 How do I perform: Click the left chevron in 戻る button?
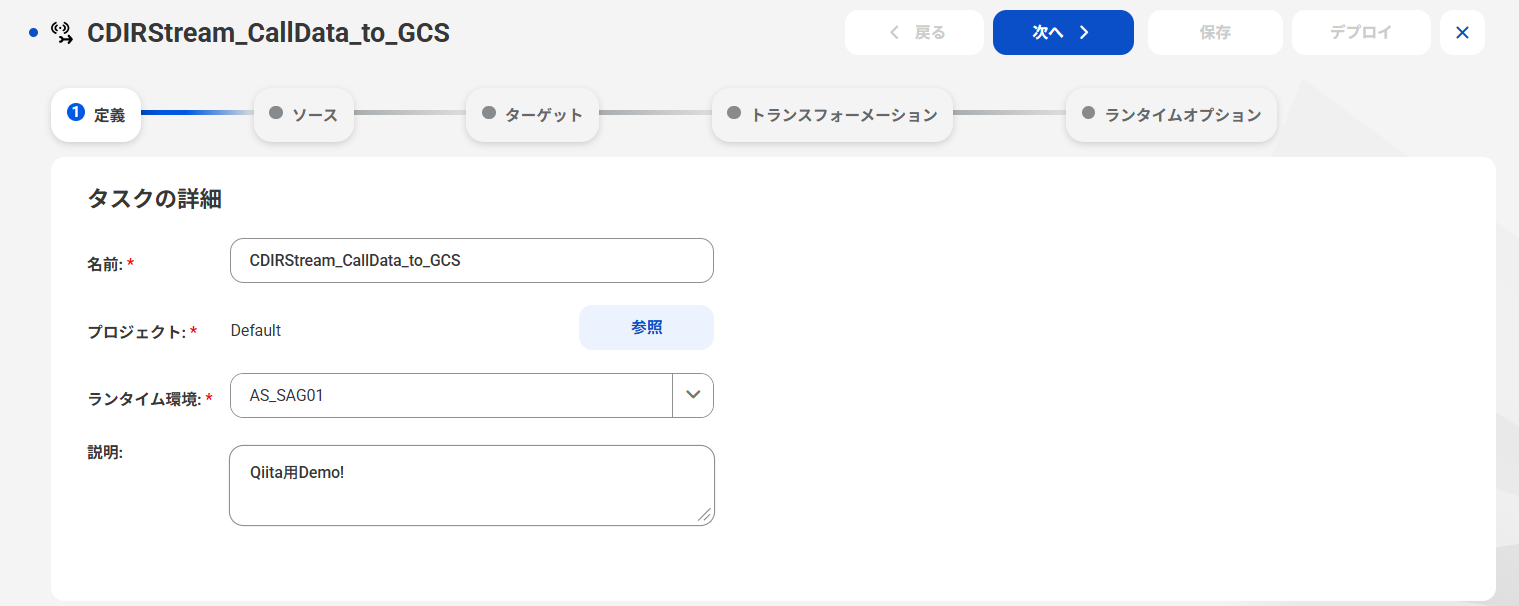click(895, 33)
